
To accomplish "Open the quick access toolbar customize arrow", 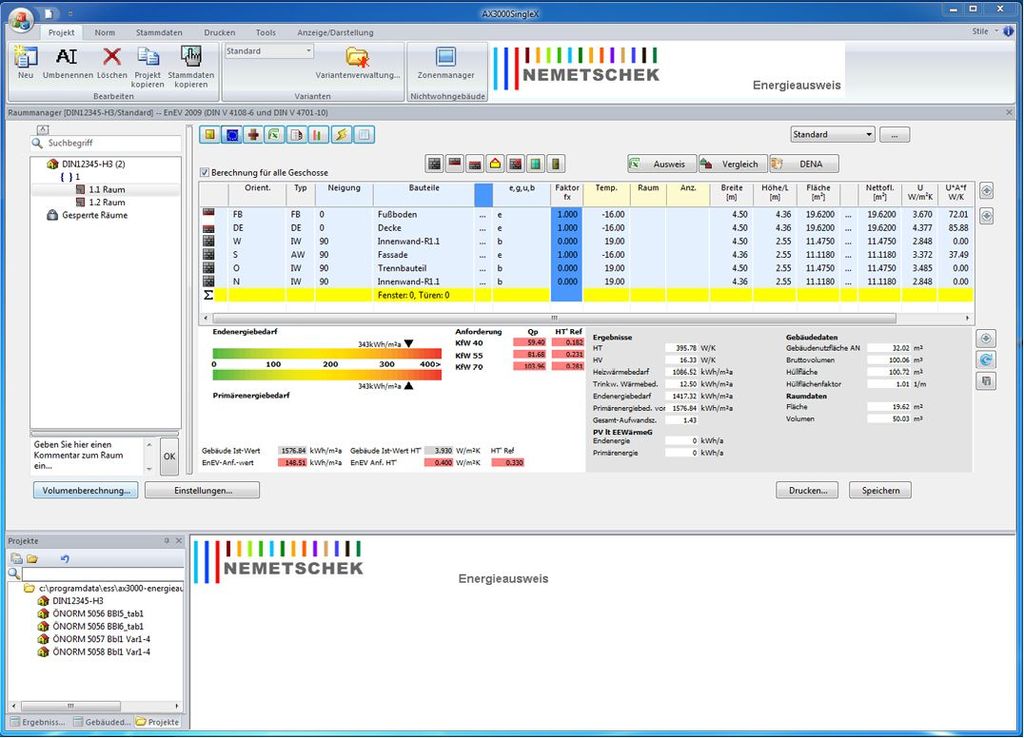I will 70,13.
